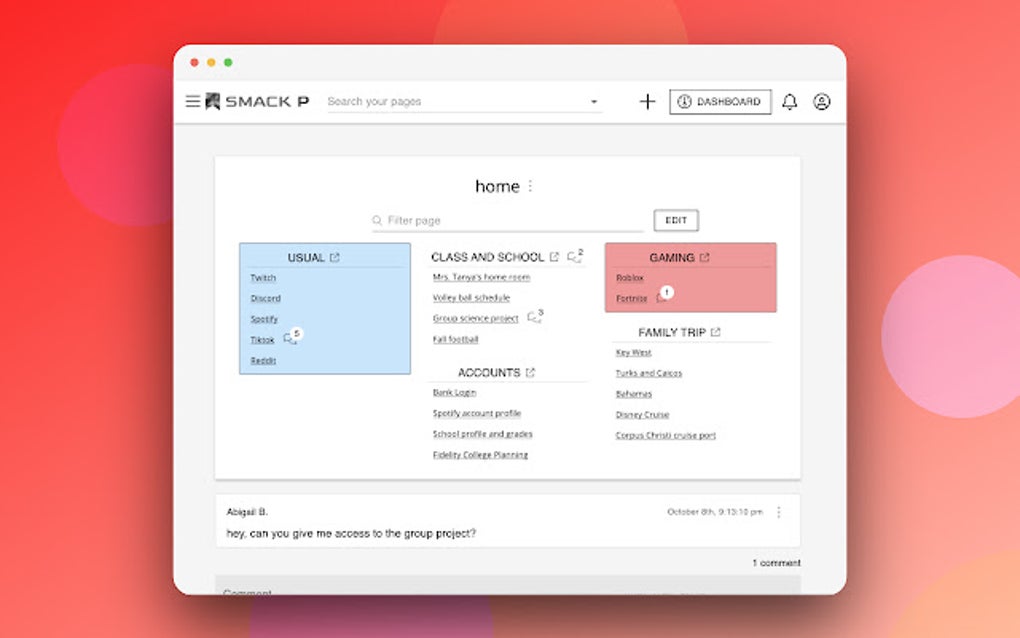This screenshot has height=638, width=1020.
Task: Click the DASHBOARD button
Action: pos(720,101)
